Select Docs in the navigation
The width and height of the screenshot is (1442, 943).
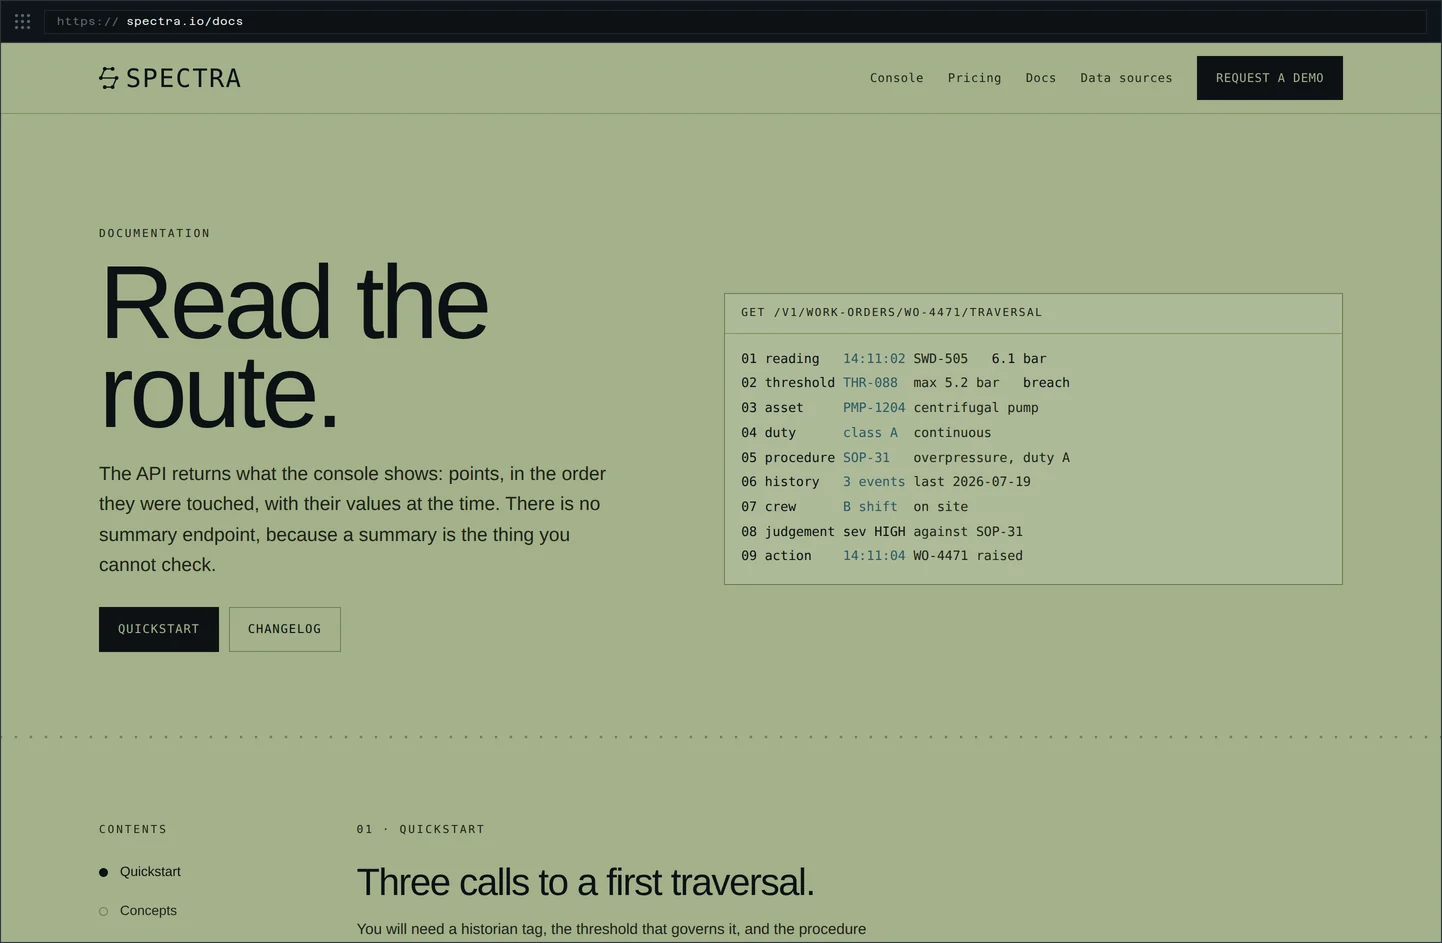[x=1041, y=78]
